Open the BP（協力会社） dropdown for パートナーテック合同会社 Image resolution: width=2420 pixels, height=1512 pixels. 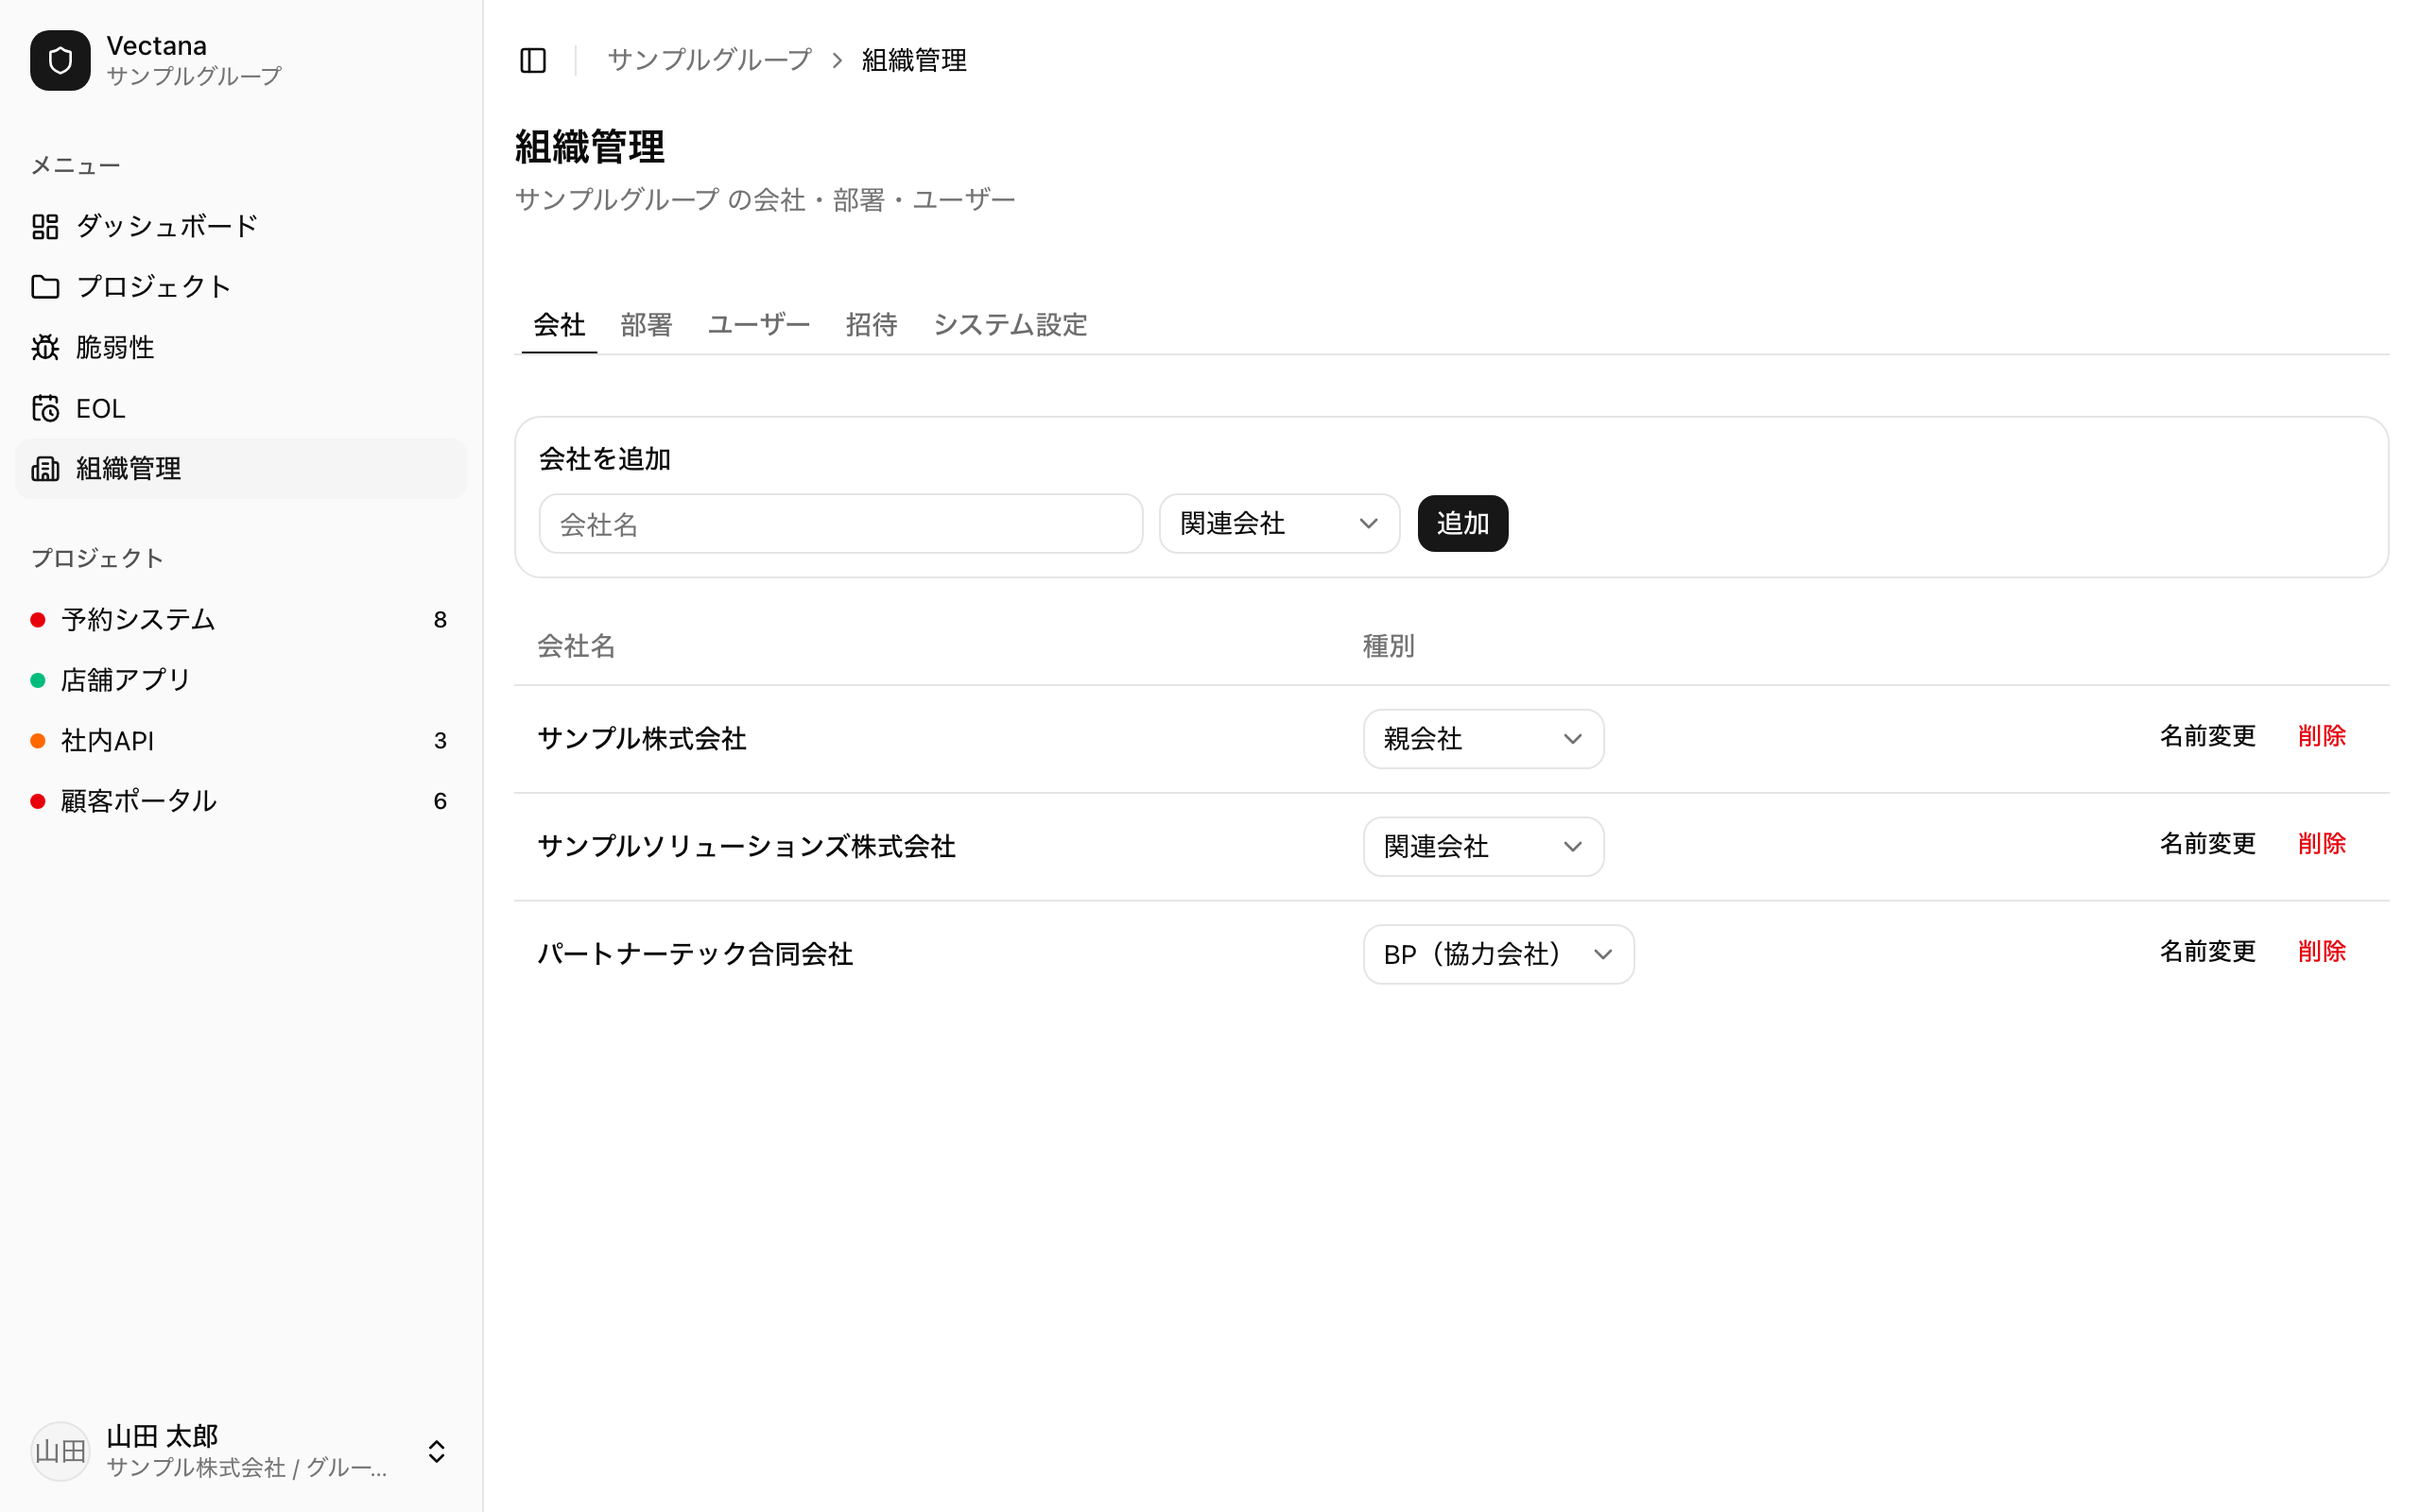[x=1498, y=954]
